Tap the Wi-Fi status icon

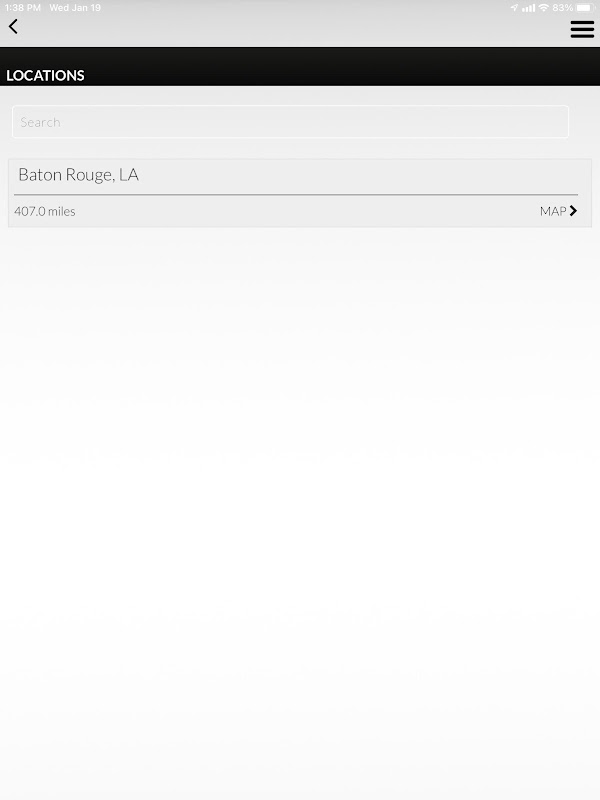tap(544, 8)
